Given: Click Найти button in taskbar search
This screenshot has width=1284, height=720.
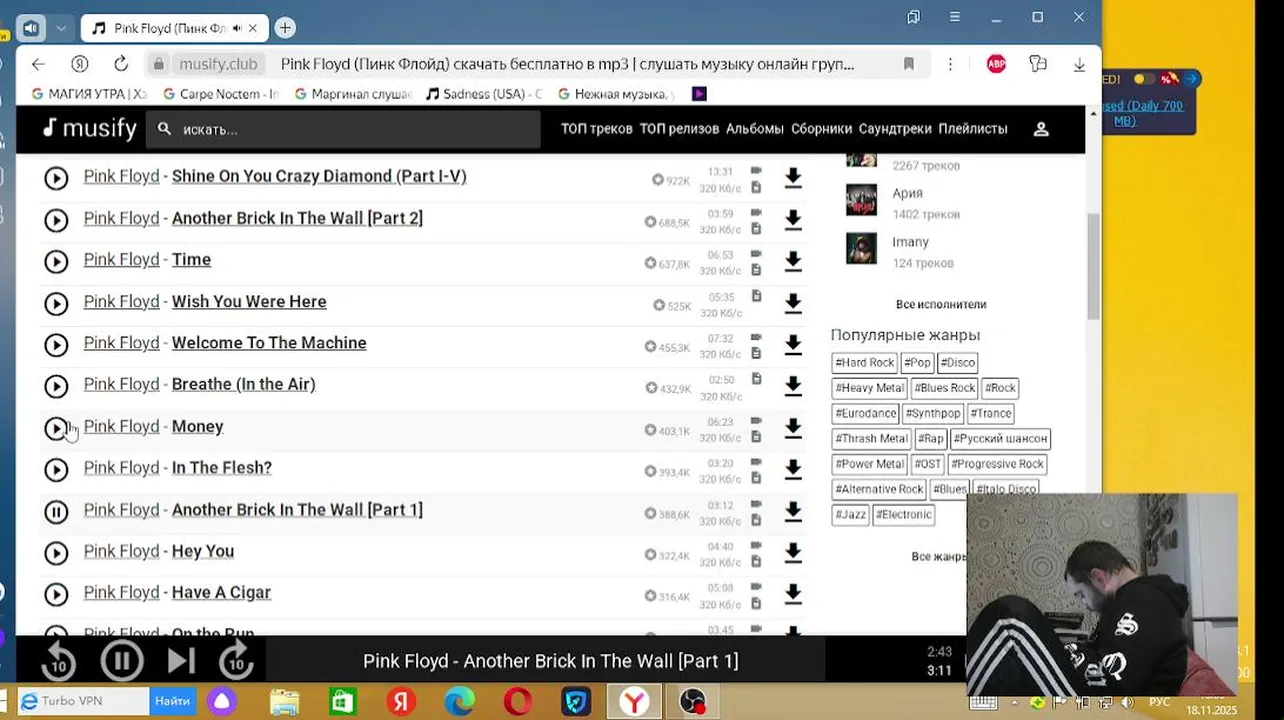Looking at the screenshot, I should pyautogui.click(x=172, y=701).
